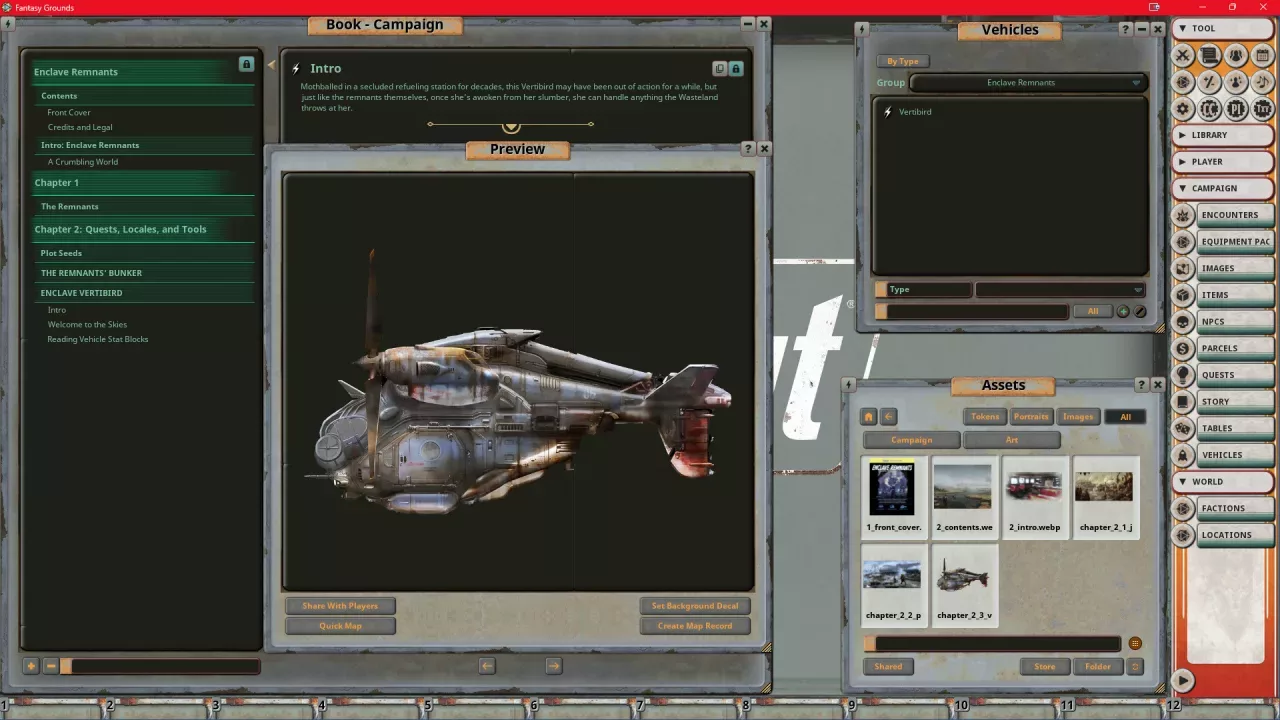Go to Assets home folder icon

(x=869, y=416)
